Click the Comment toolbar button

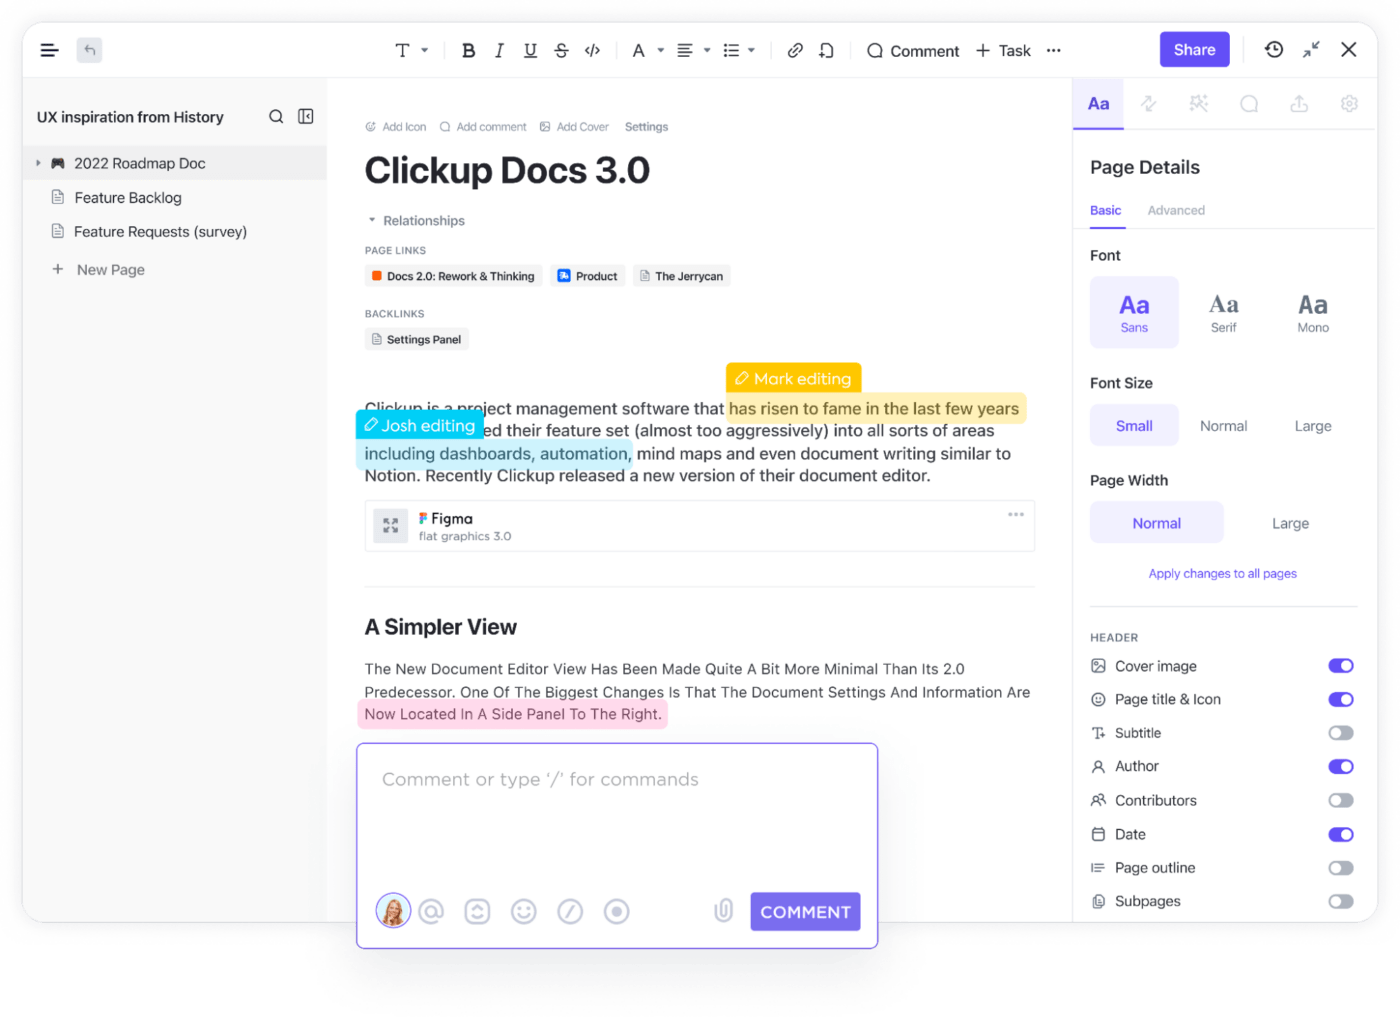pos(913,51)
